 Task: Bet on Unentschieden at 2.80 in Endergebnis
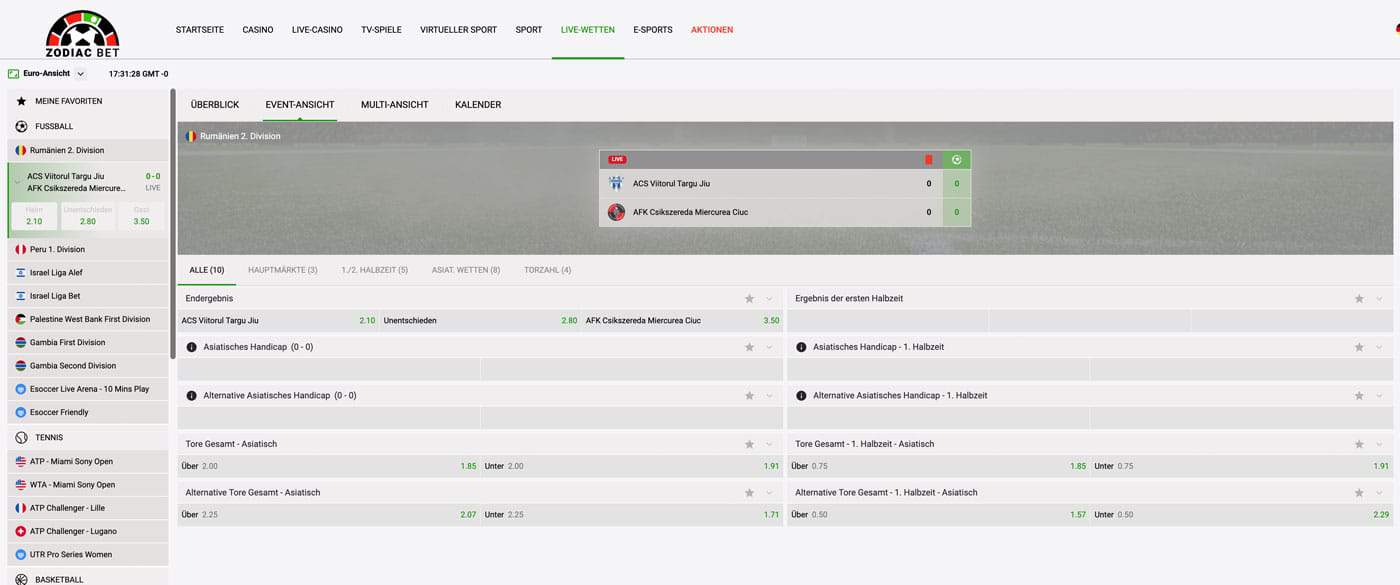point(480,320)
